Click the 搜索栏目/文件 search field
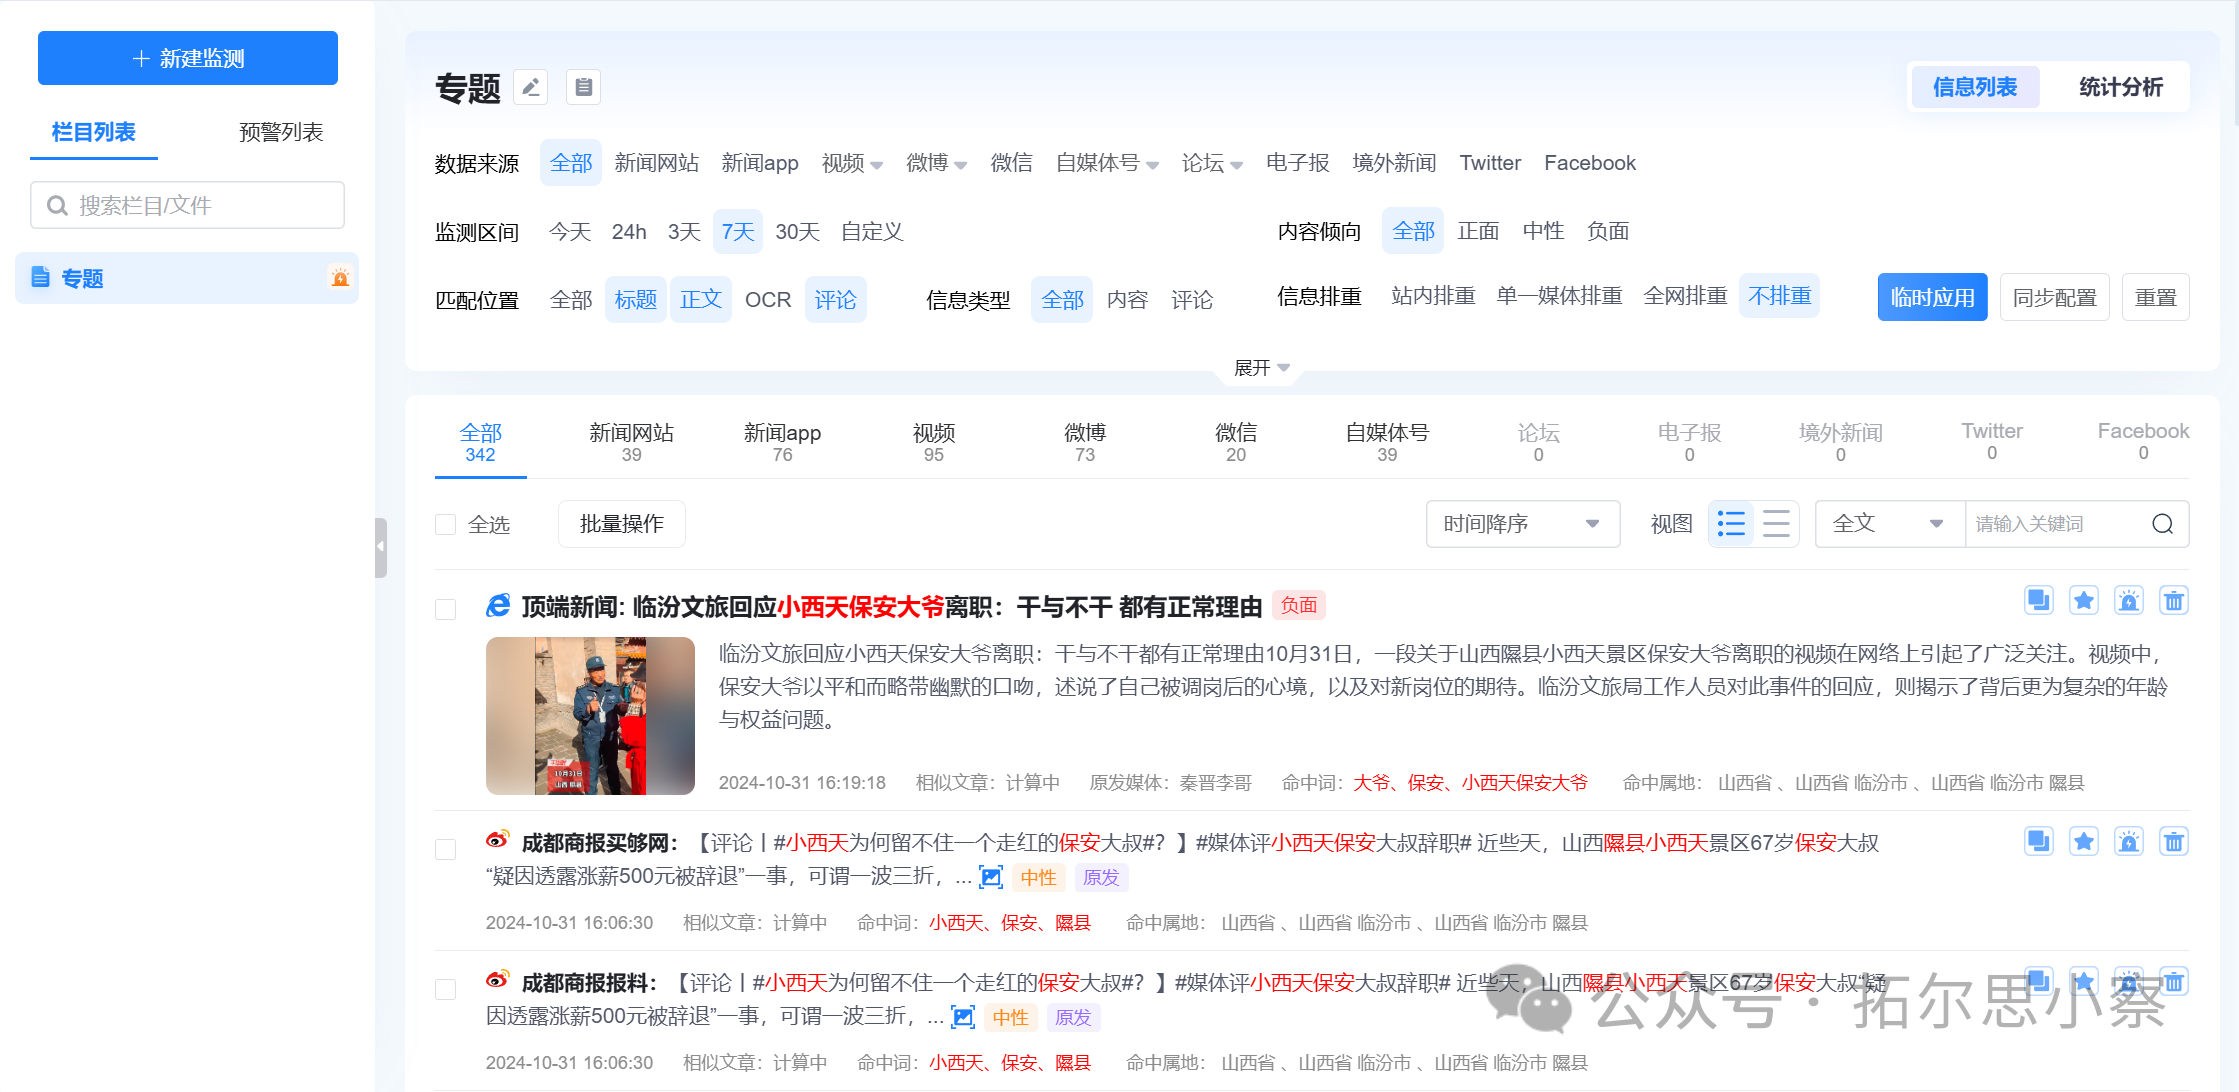This screenshot has height=1092, width=2239. (188, 205)
